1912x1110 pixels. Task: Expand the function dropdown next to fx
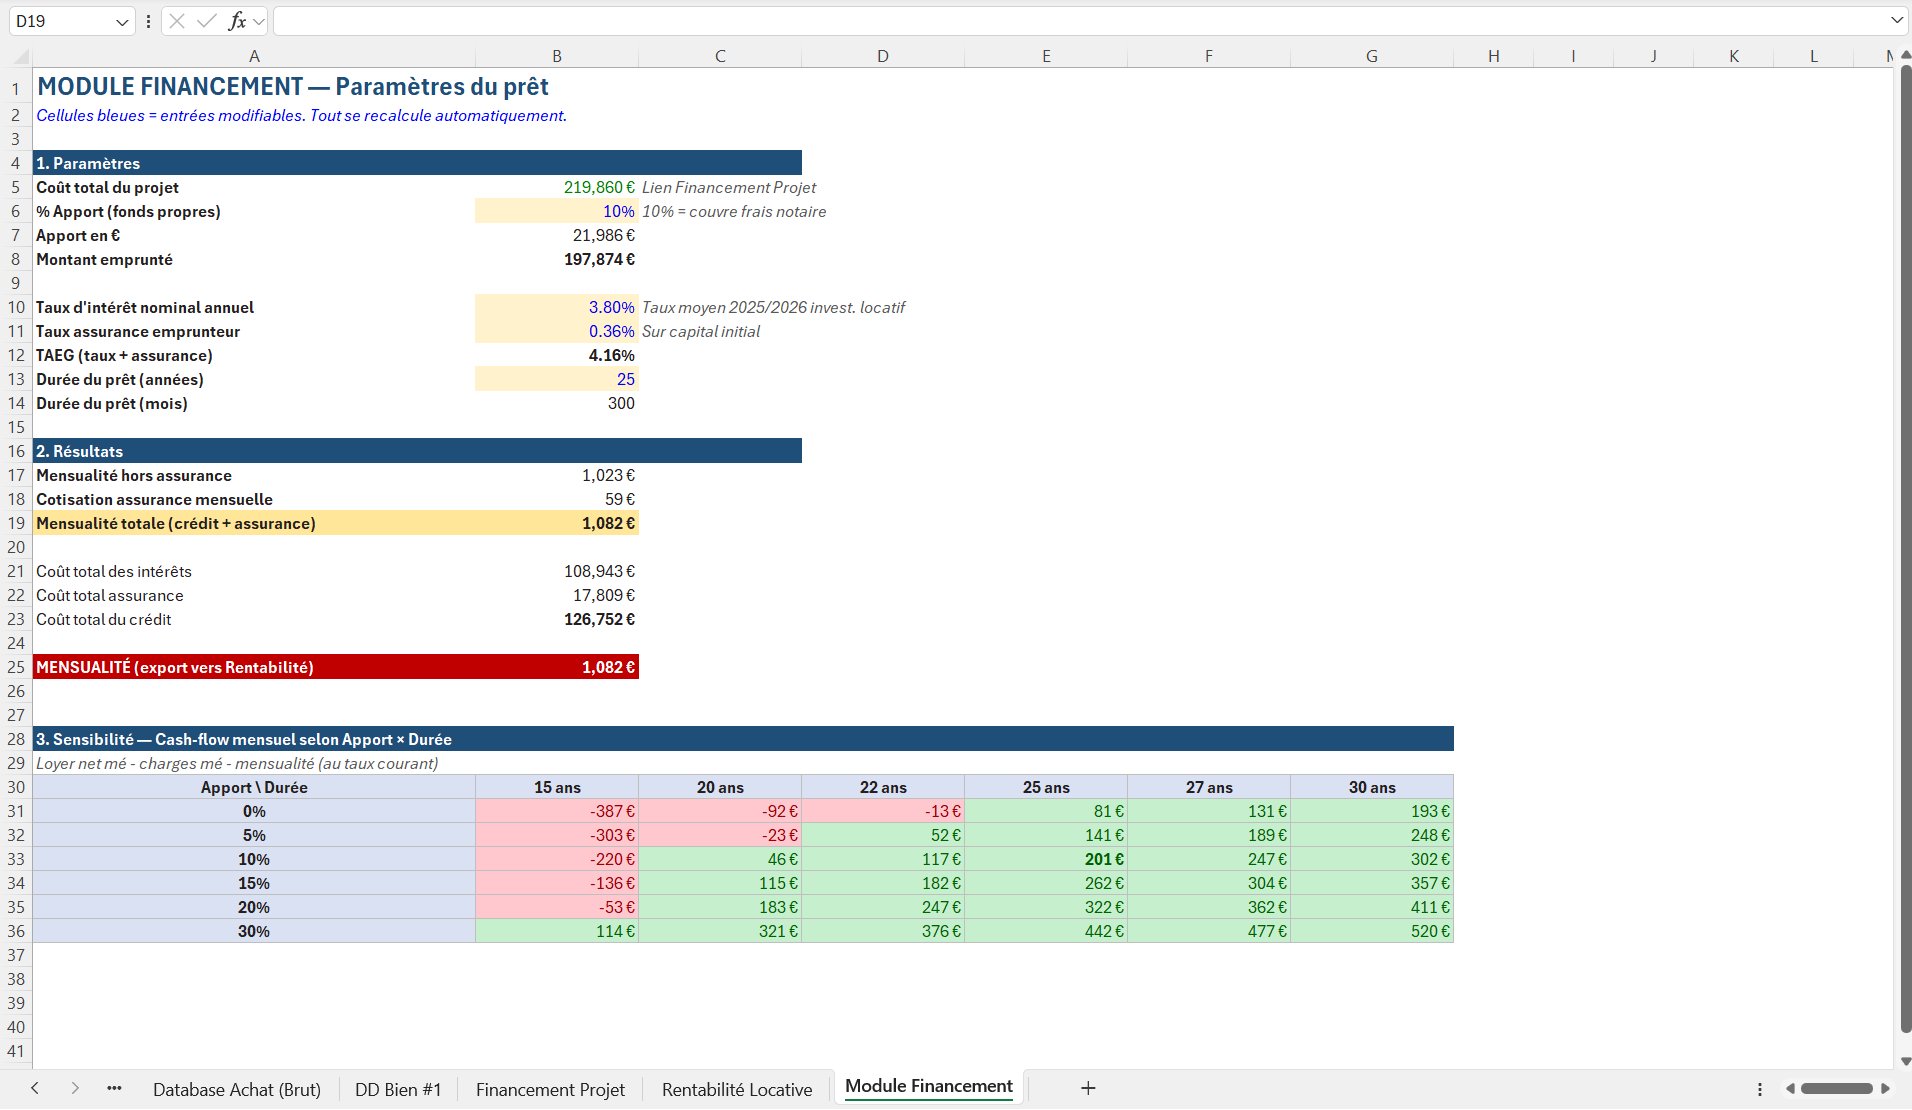click(259, 21)
